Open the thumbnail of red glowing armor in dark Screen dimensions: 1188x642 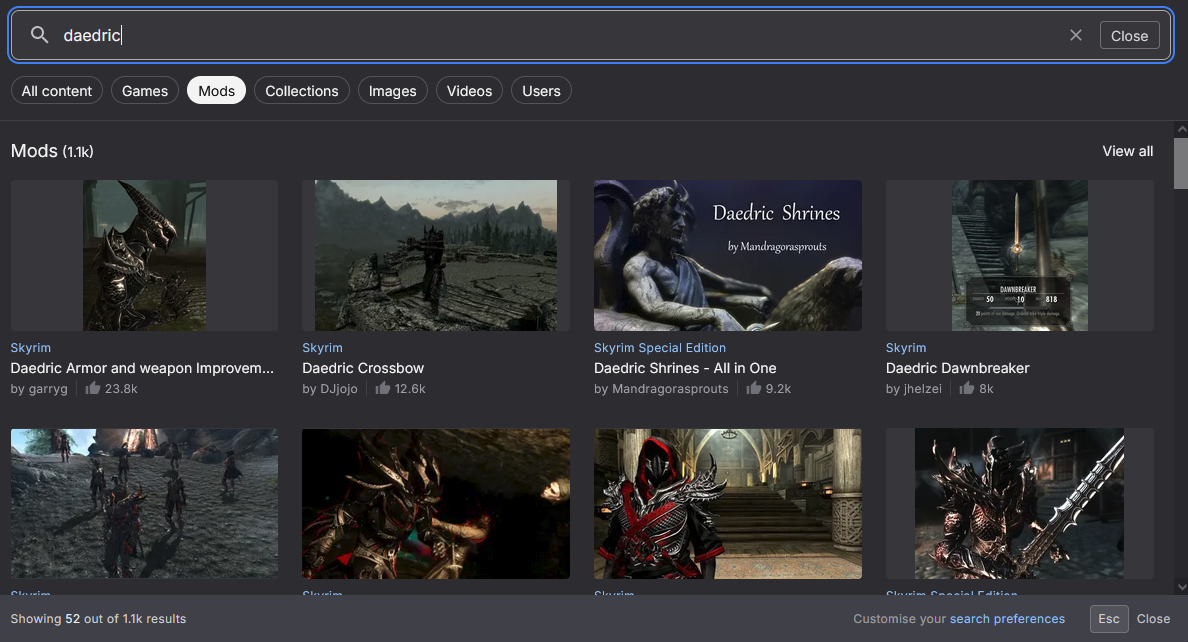pyautogui.click(x=436, y=504)
